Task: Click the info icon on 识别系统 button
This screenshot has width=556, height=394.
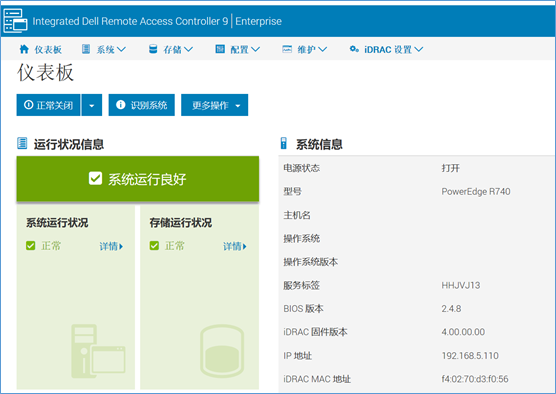Action: [x=121, y=105]
